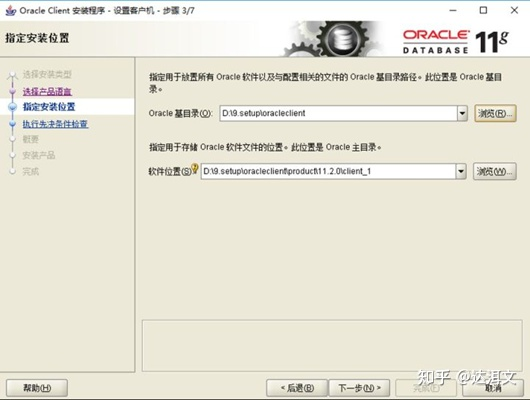Go to step 选择产品语言 in sidebar
Viewport: 530px width, 400px height.
[47, 91]
